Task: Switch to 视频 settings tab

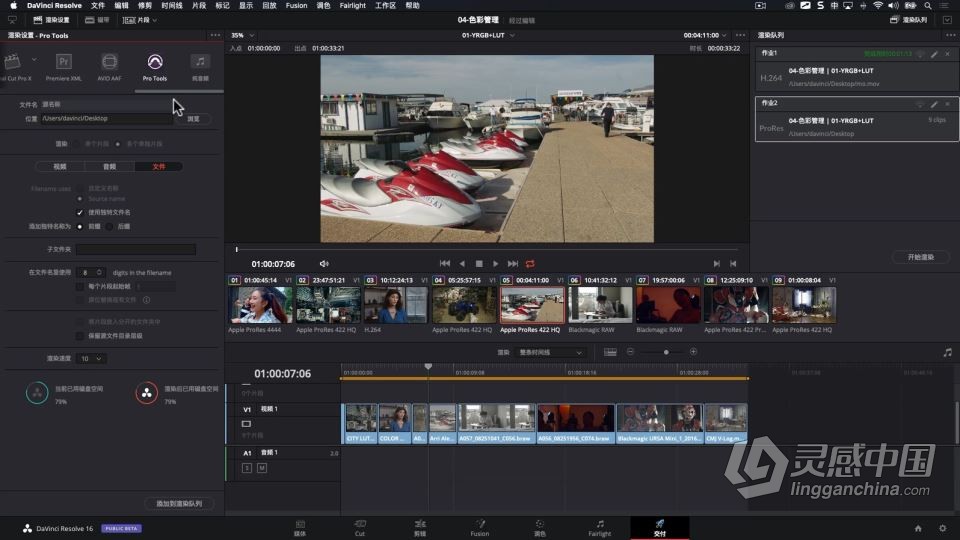Action: 60,167
